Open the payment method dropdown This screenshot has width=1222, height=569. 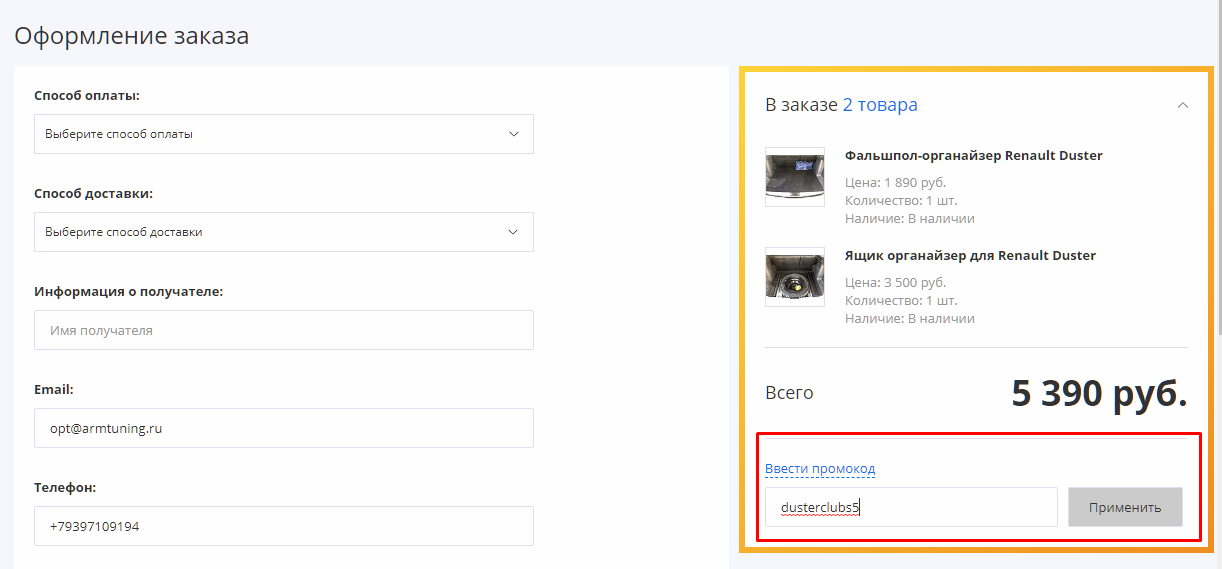click(x=284, y=134)
